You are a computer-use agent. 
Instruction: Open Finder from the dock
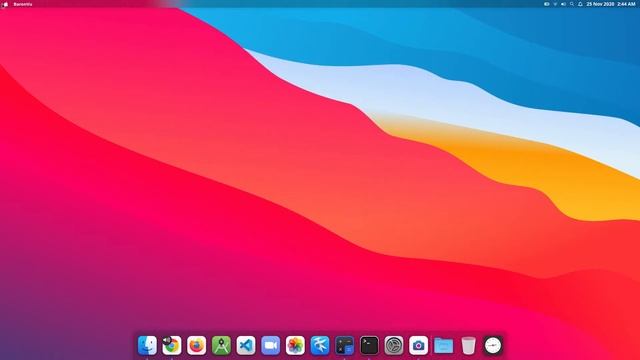147,346
